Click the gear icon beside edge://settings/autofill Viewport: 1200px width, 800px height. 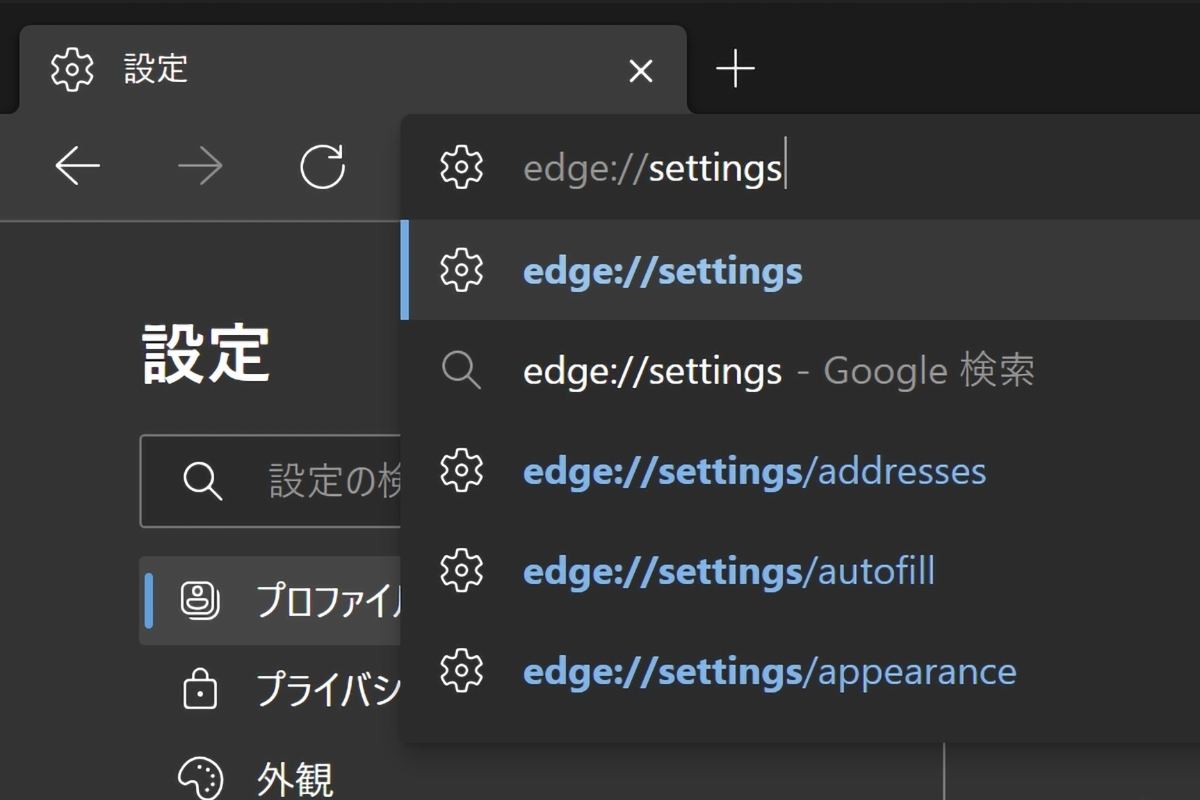tap(461, 571)
